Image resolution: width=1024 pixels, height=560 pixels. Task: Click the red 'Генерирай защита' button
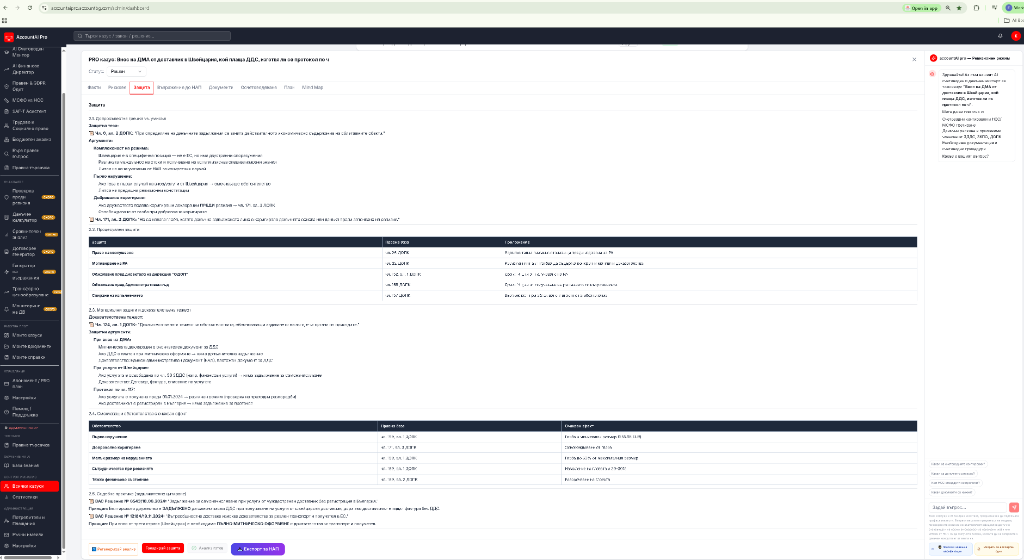point(163,548)
